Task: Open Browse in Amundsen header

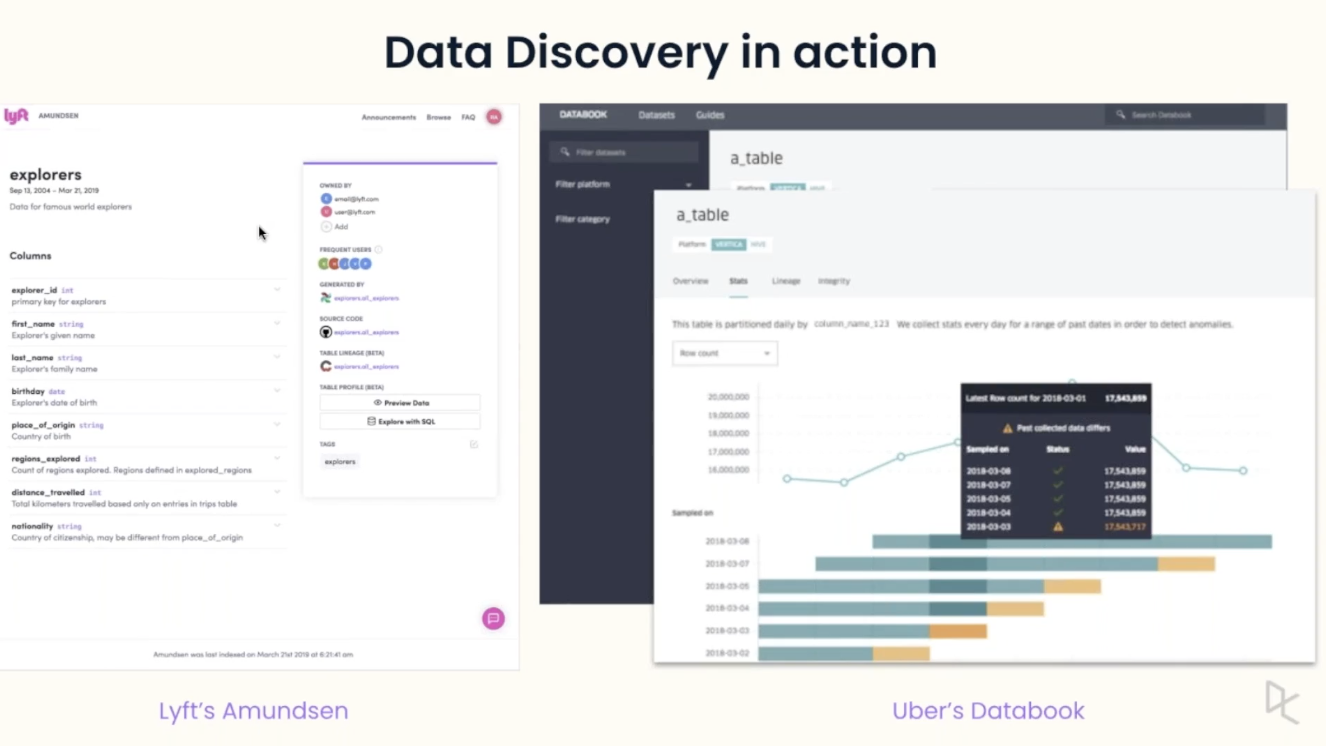Action: coord(439,117)
